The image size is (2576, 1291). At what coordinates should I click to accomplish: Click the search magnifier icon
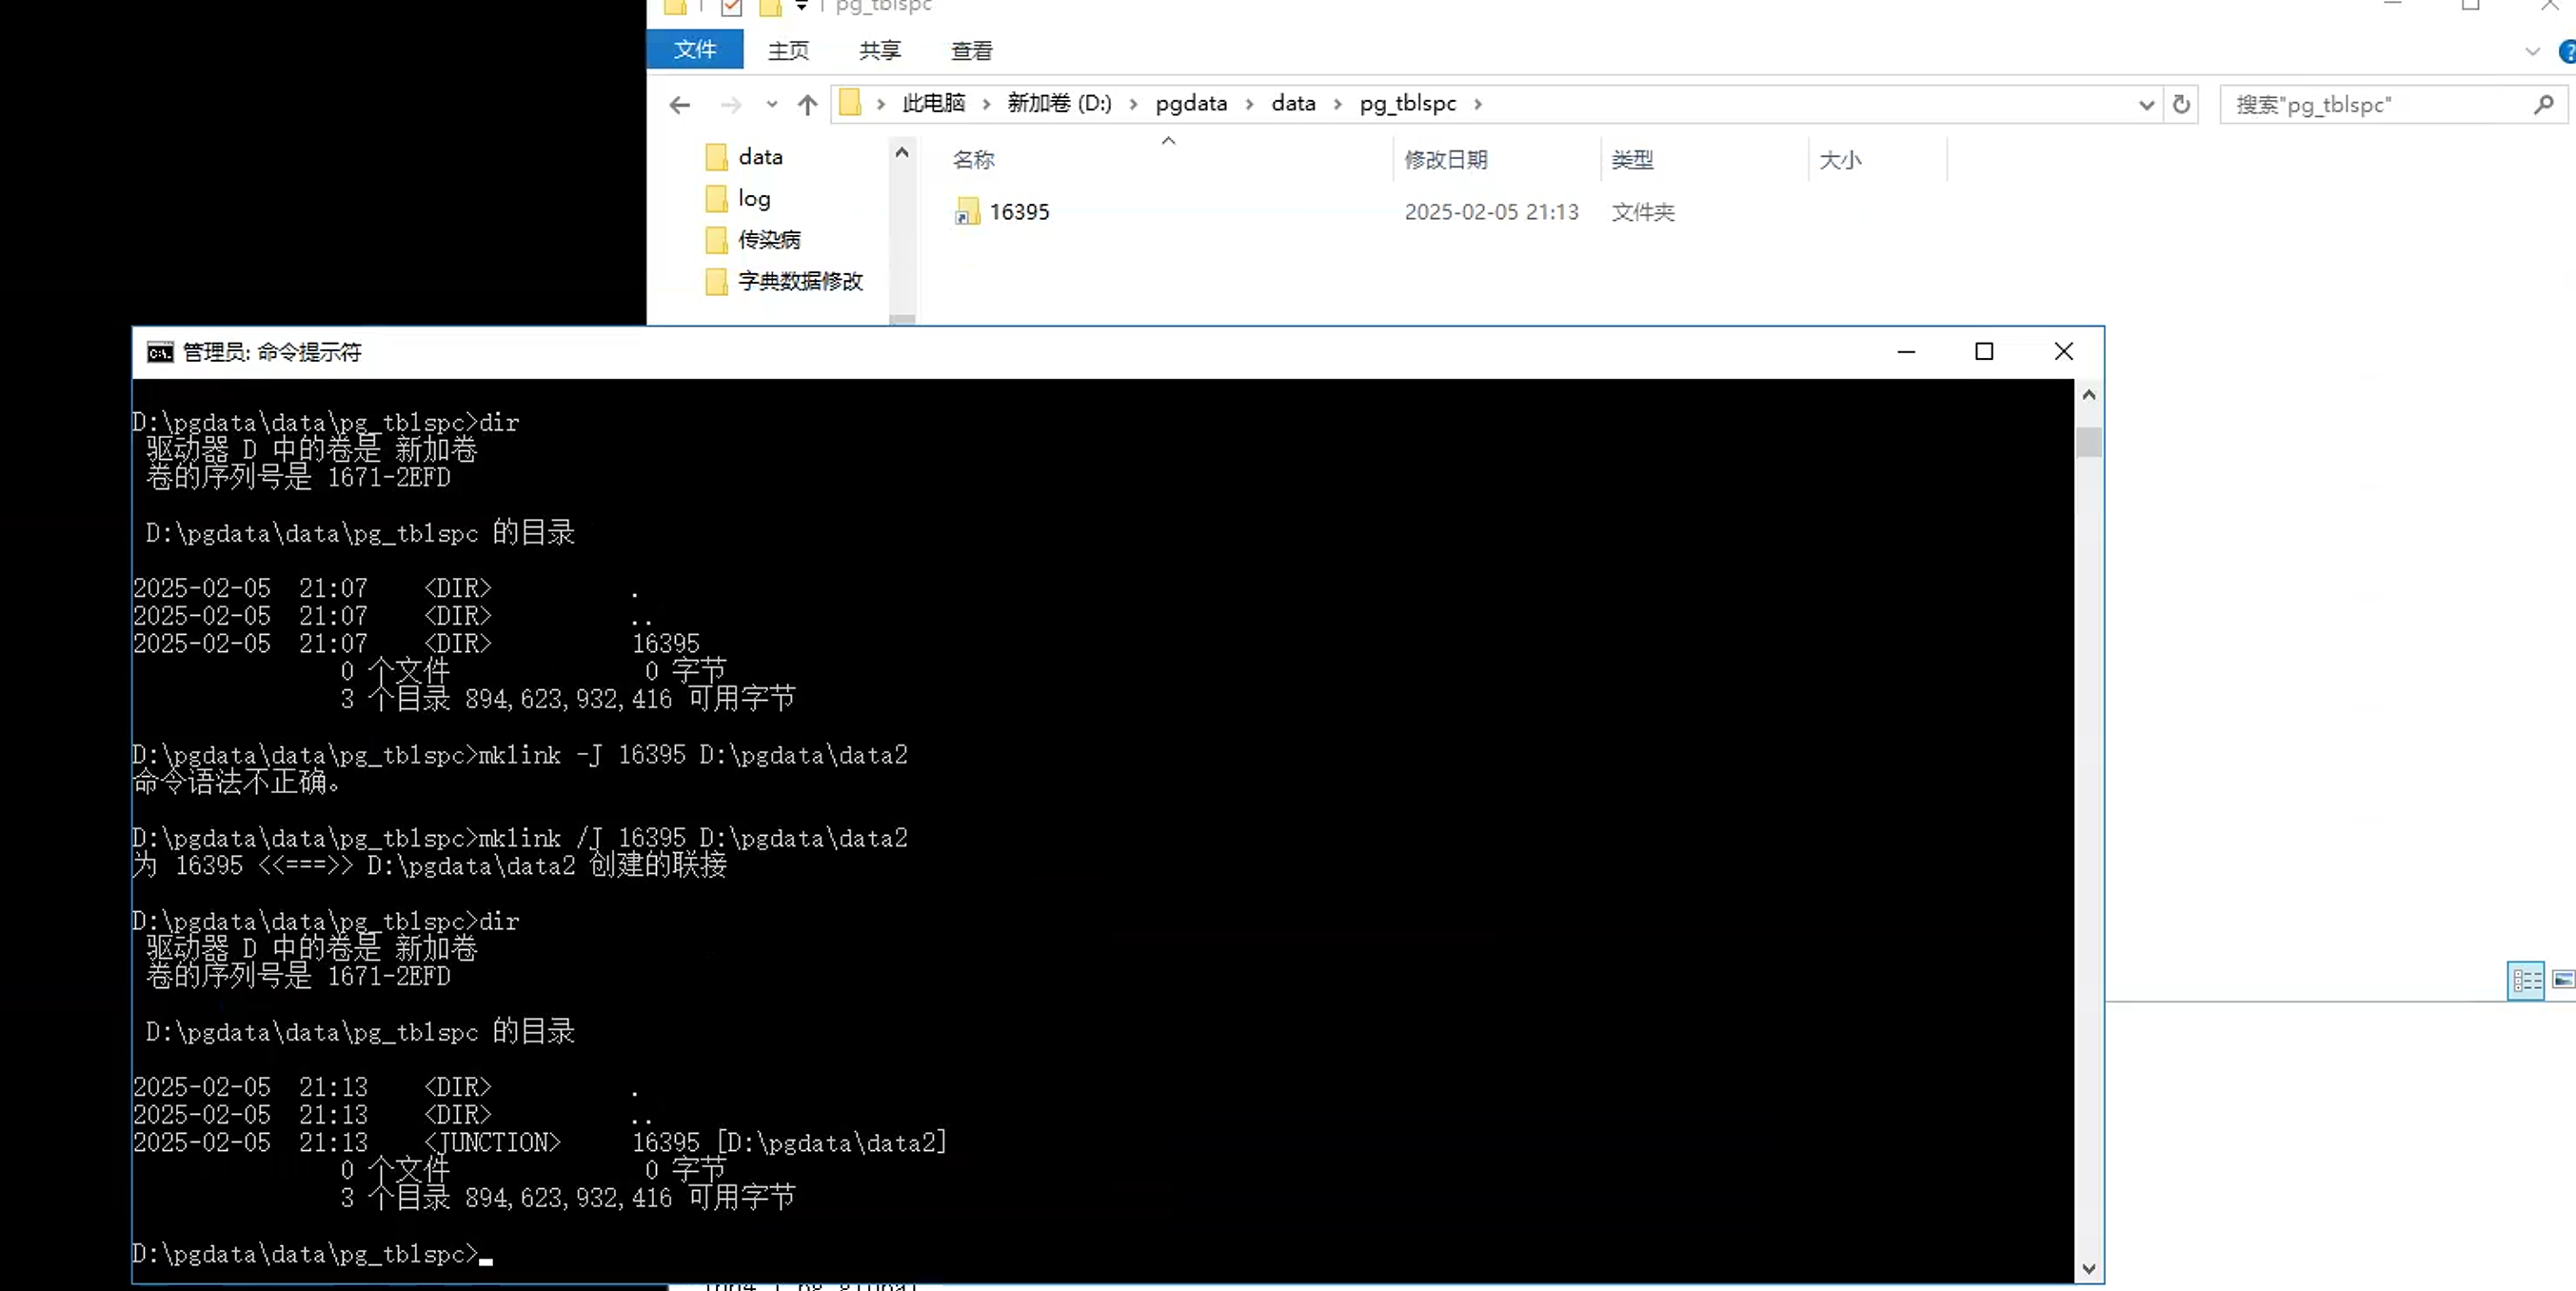[x=2543, y=104]
